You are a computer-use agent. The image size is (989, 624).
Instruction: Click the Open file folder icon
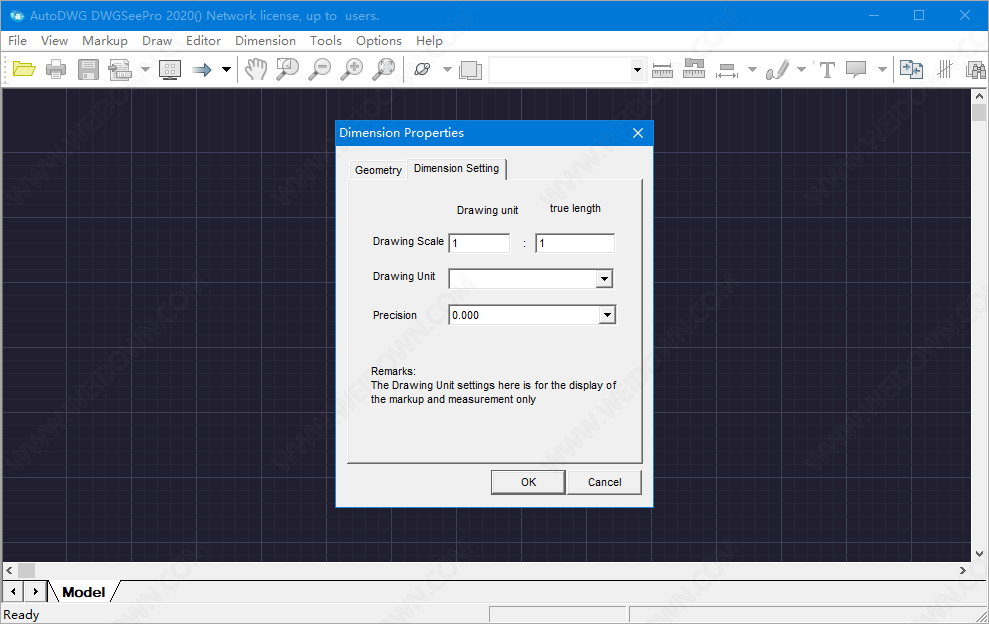24,70
